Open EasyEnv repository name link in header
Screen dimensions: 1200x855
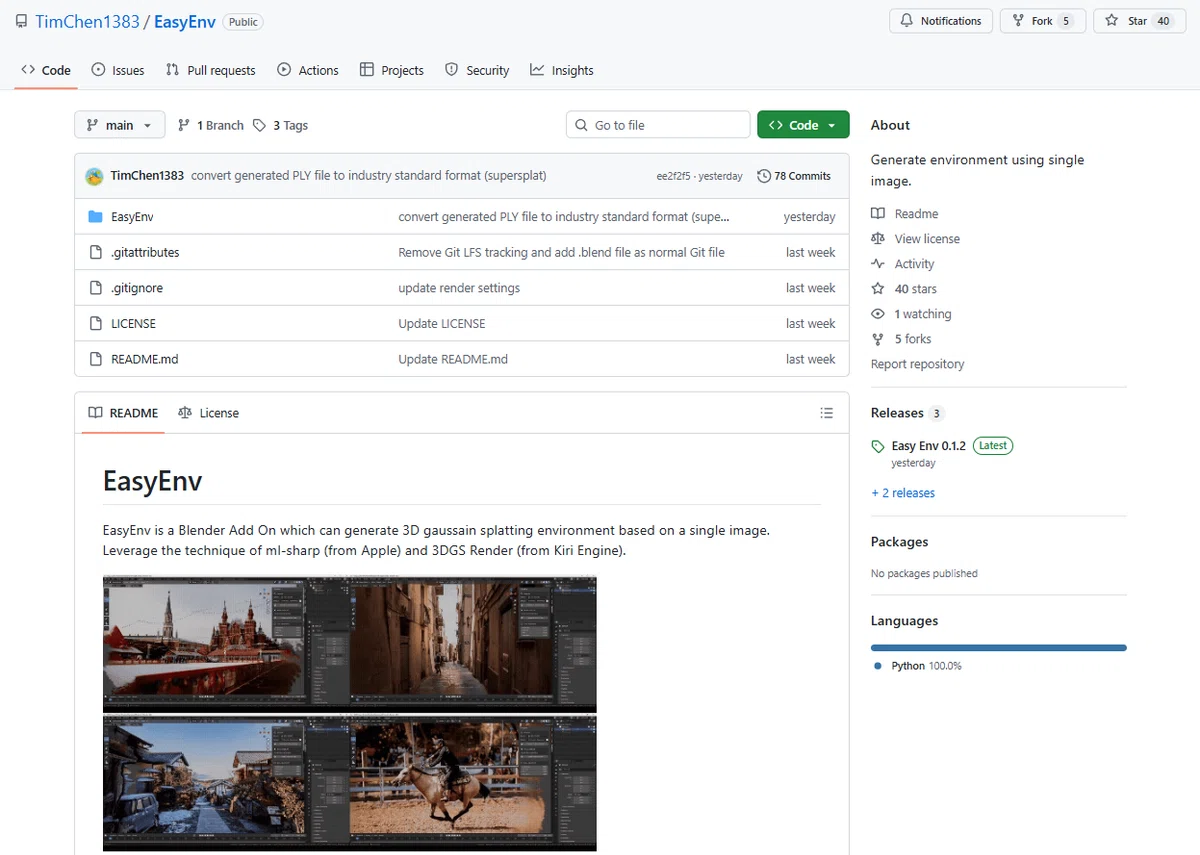pos(185,21)
